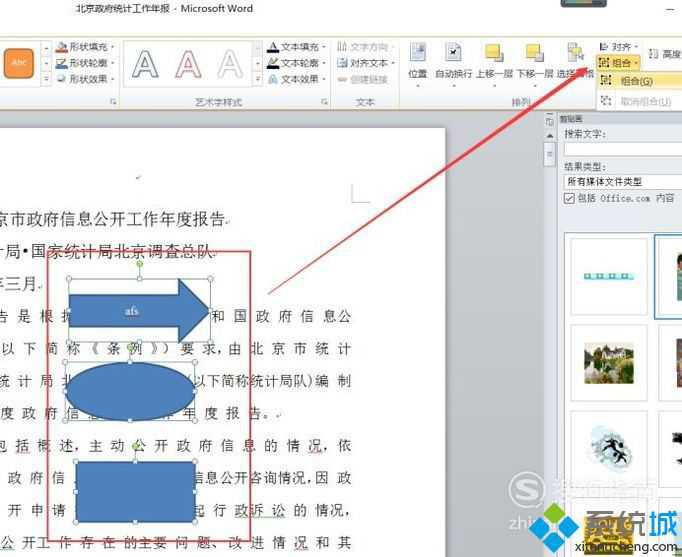The height and width of the screenshot is (557, 682).
Task: Select the blue right arrow shape
Action: pyautogui.click(x=138, y=311)
